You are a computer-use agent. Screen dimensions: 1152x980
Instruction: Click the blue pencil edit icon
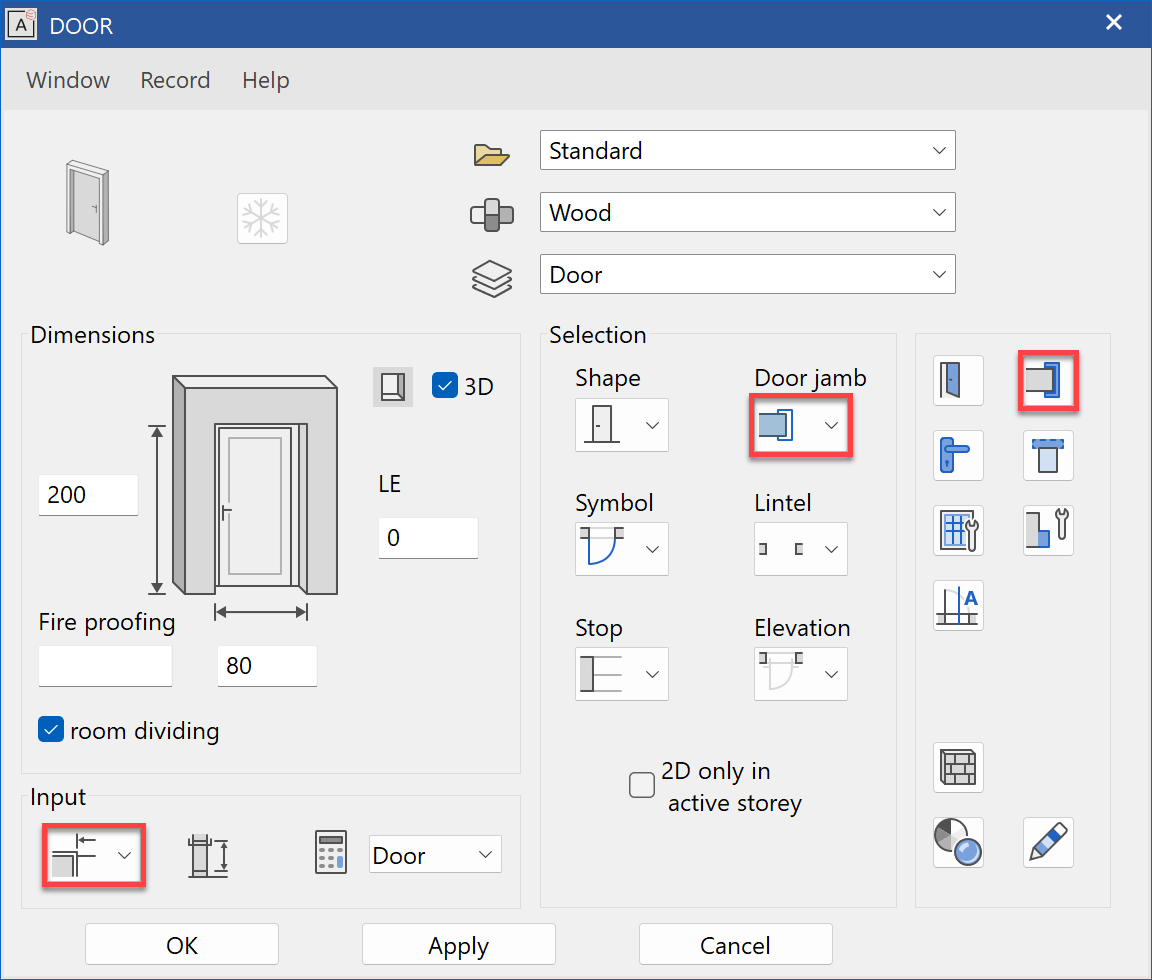point(1048,842)
